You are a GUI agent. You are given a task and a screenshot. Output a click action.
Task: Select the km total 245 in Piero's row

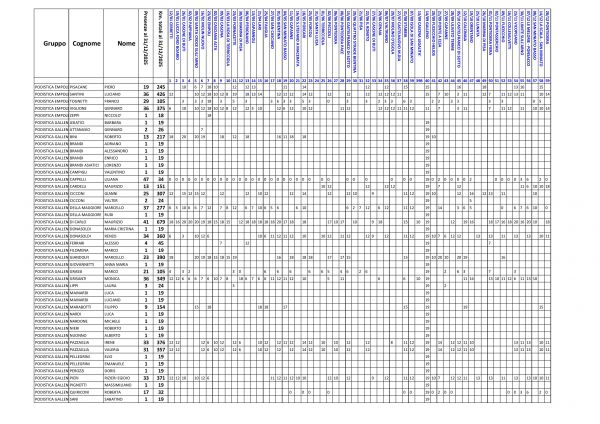pos(158,86)
